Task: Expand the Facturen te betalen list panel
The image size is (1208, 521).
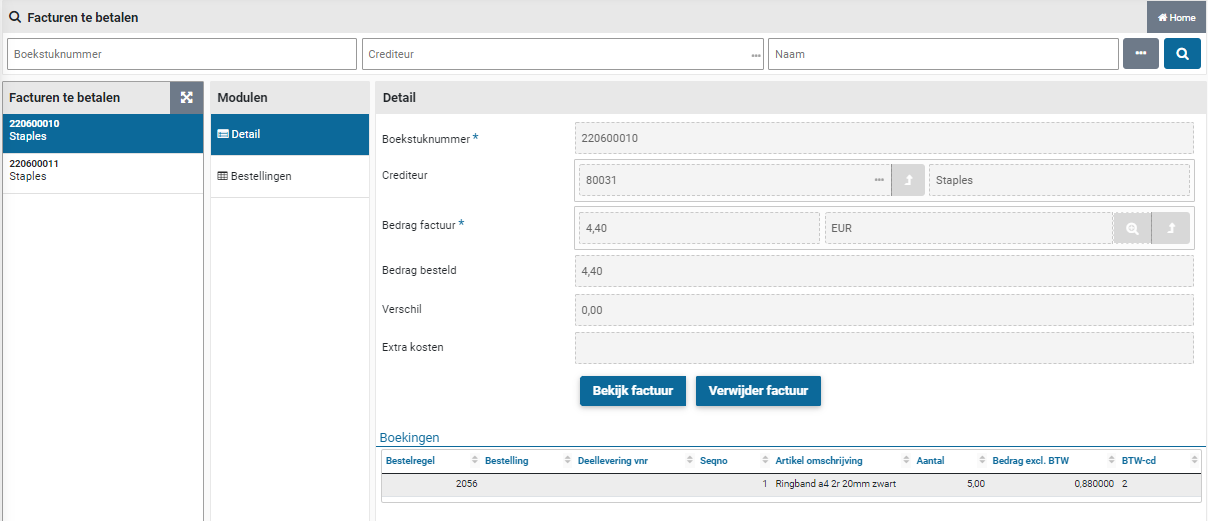Action: click(x=186, y=98)
